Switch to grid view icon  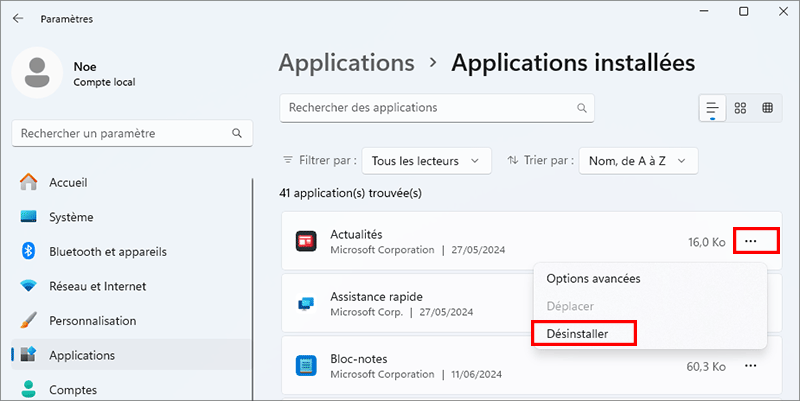(x=740, y=108)
